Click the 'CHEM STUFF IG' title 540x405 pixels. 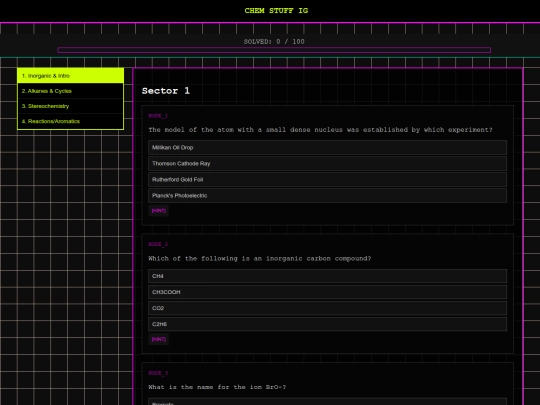click(x=276, y=11)
